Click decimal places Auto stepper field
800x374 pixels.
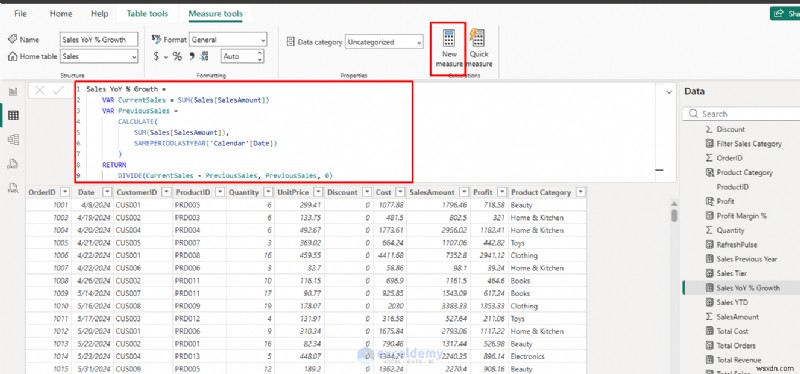pyautogui.click(x=242, y=57)
